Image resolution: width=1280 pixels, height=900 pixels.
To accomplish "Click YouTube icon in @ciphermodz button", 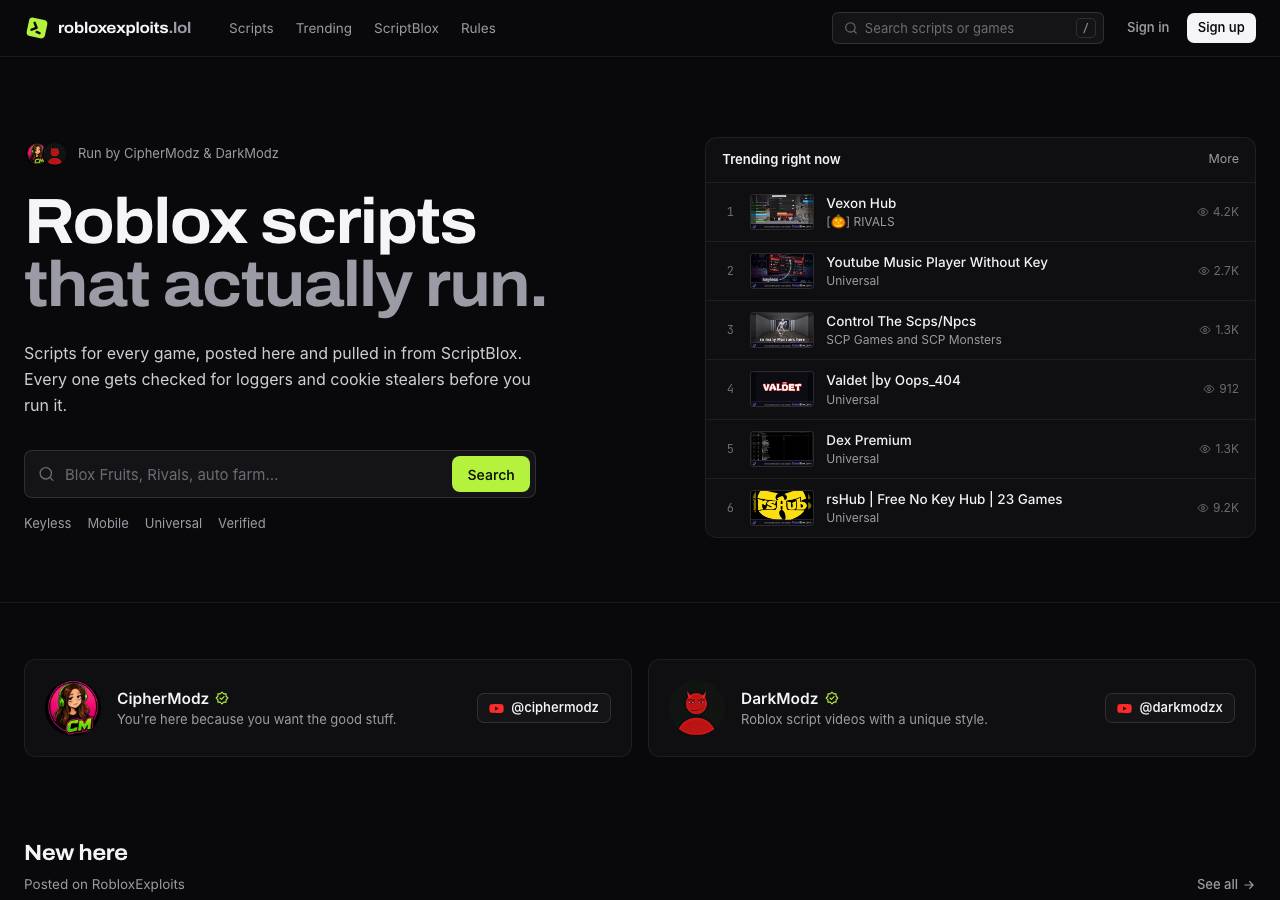I will [496, 708].
